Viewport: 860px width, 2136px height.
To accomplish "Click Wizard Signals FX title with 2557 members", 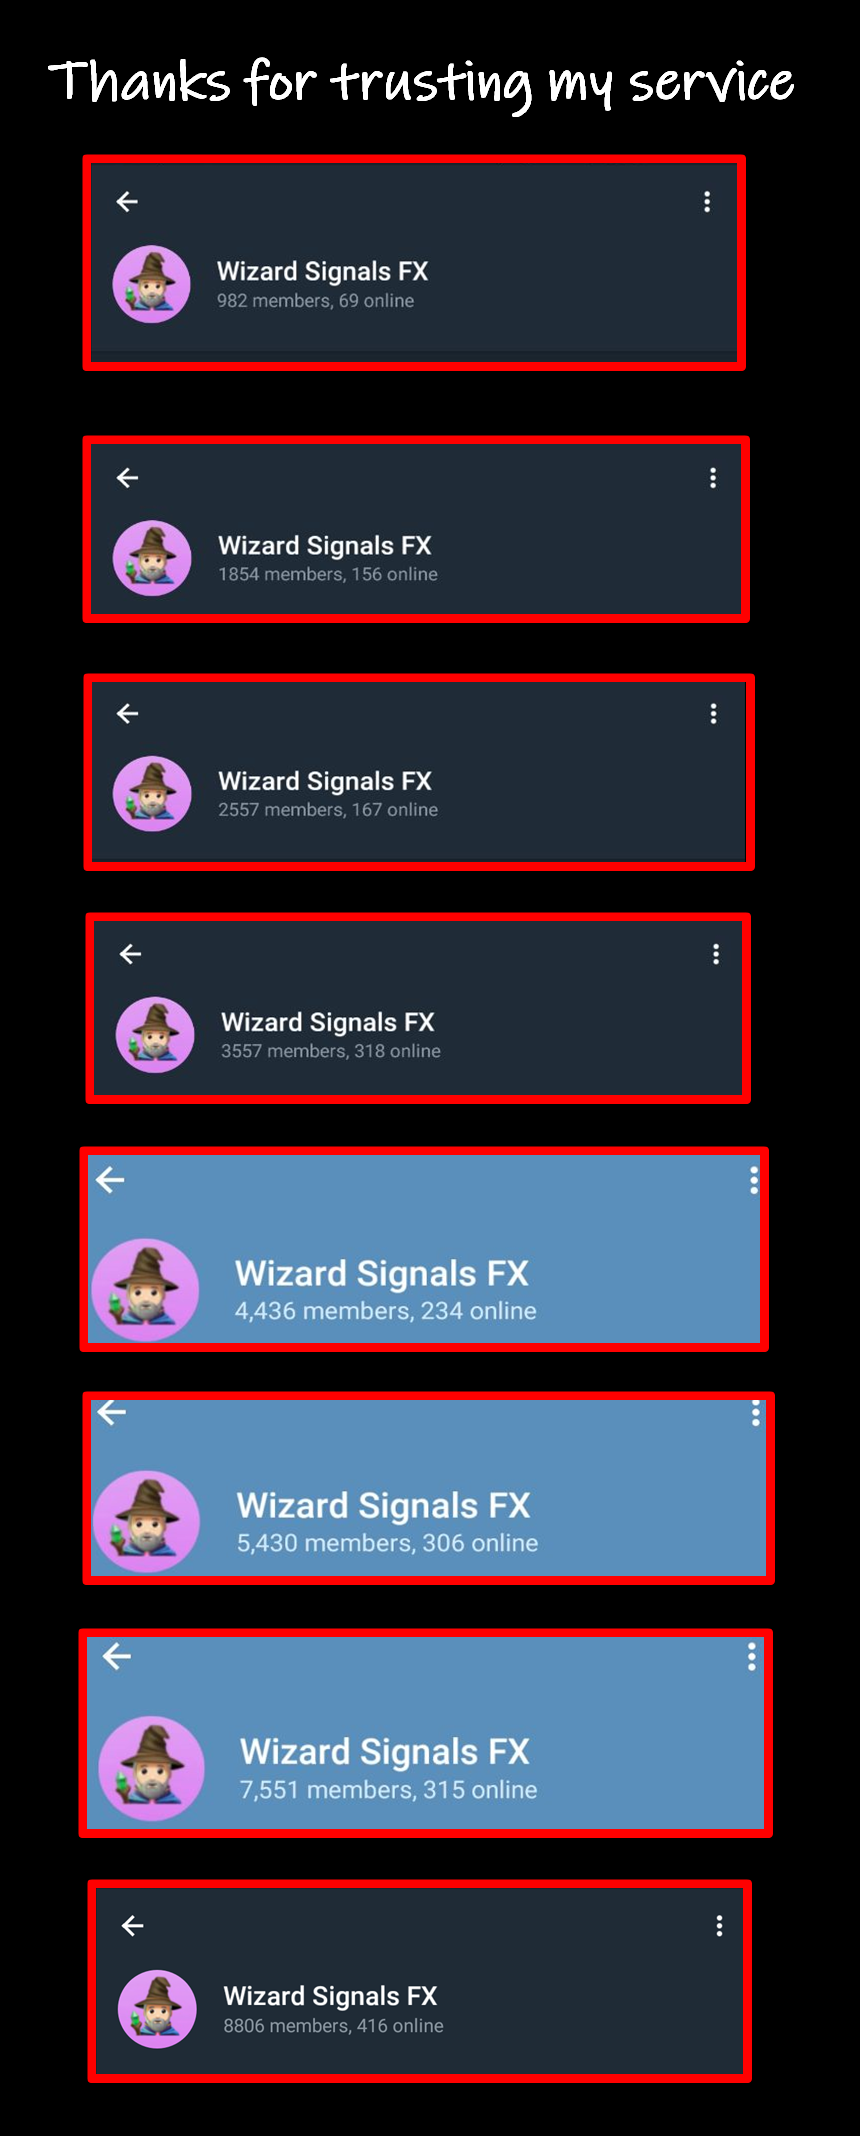I will tap(325, 781).
